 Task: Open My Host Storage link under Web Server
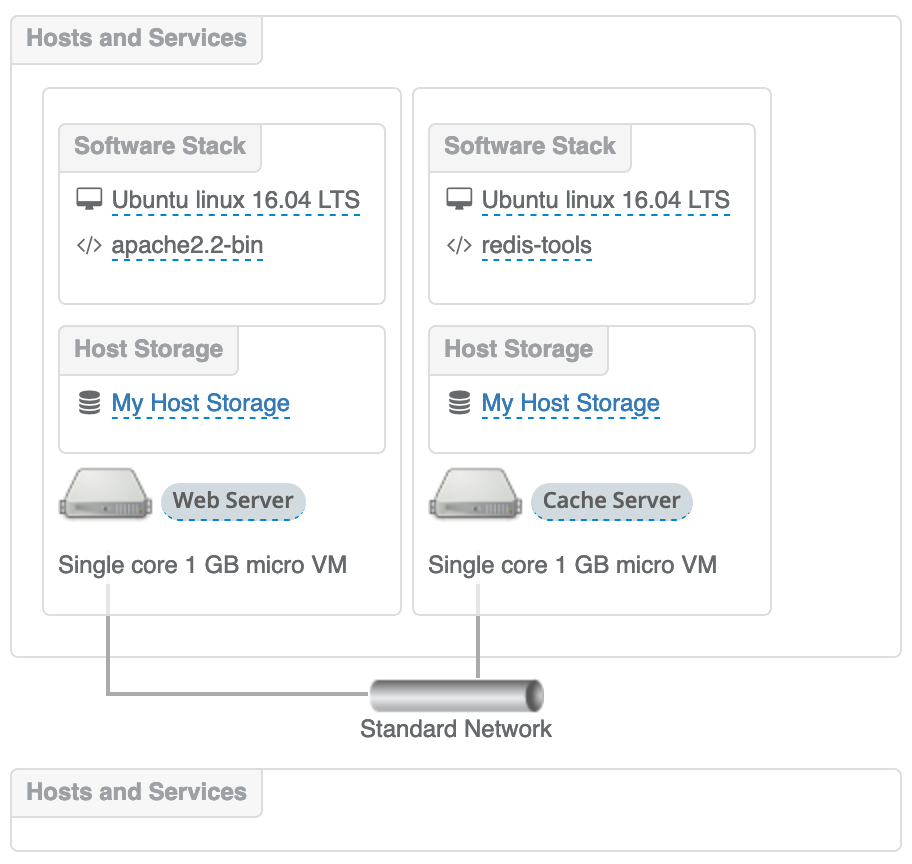click(201, 403)
